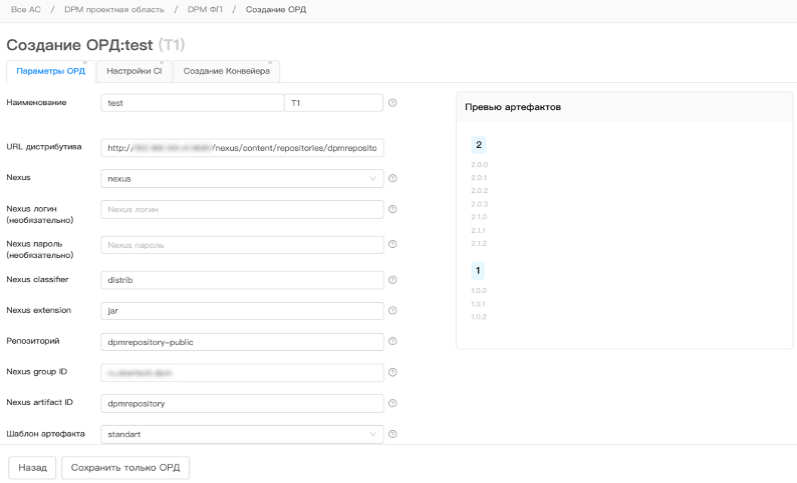Viewport: 797px width, 483px height.
Task: Click Сохранить только ОРД button
Action: click(125, 467)
